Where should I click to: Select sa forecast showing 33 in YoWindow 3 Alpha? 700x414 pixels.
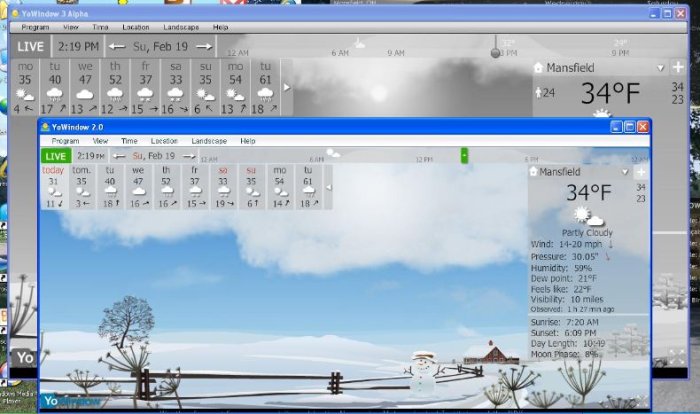(175, 88)
